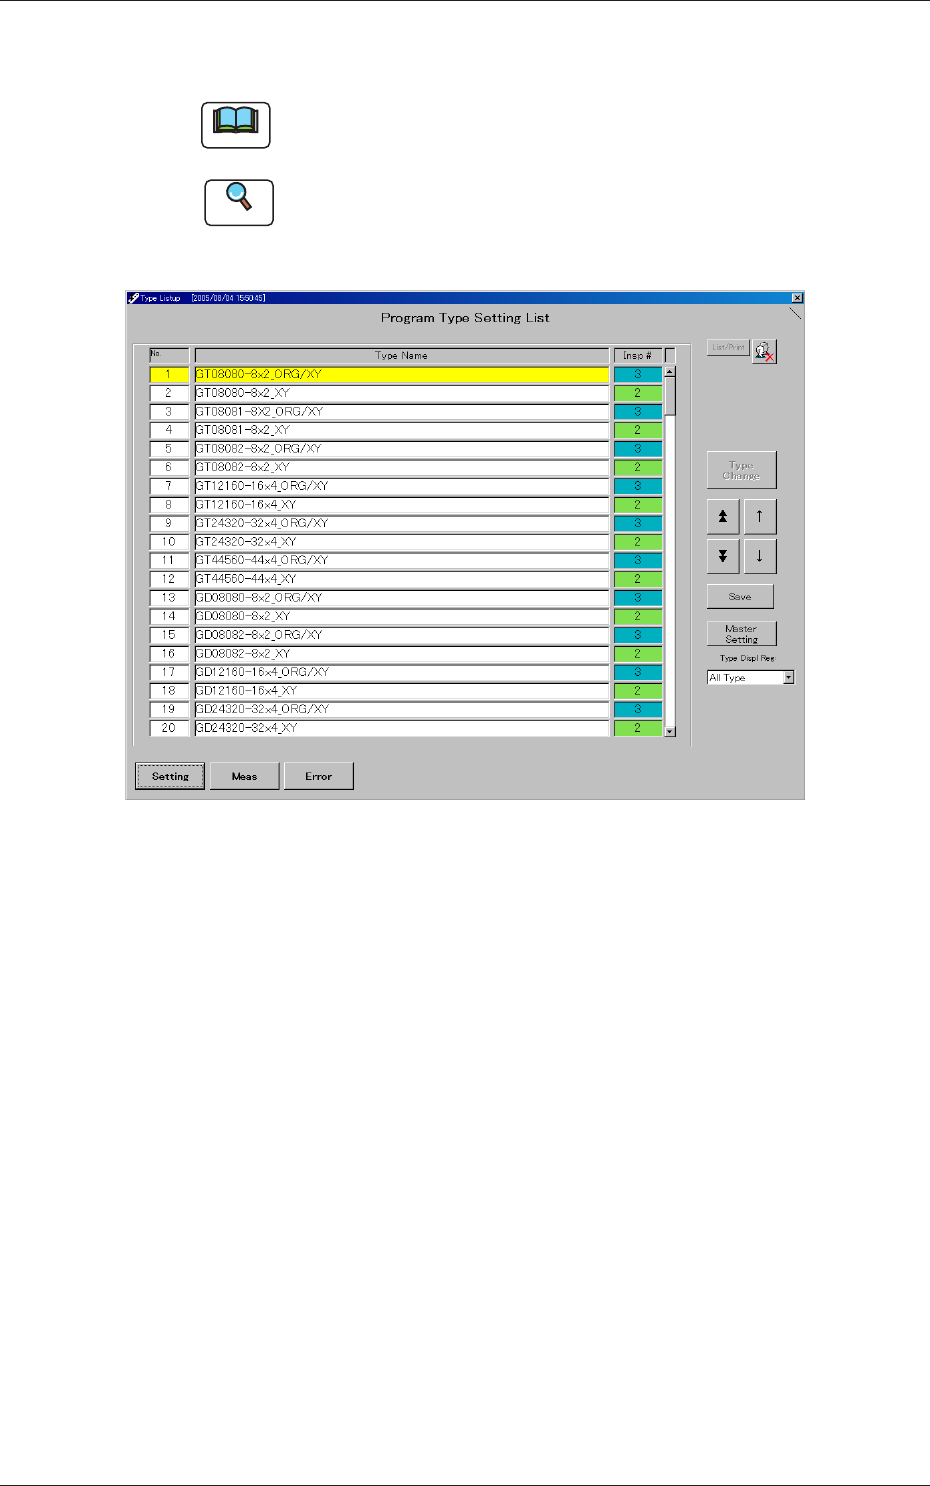Select row GT44560-44x4_ORG/XY
Image resolution: width=930 pixels, height=1486 pixels.
402,560
